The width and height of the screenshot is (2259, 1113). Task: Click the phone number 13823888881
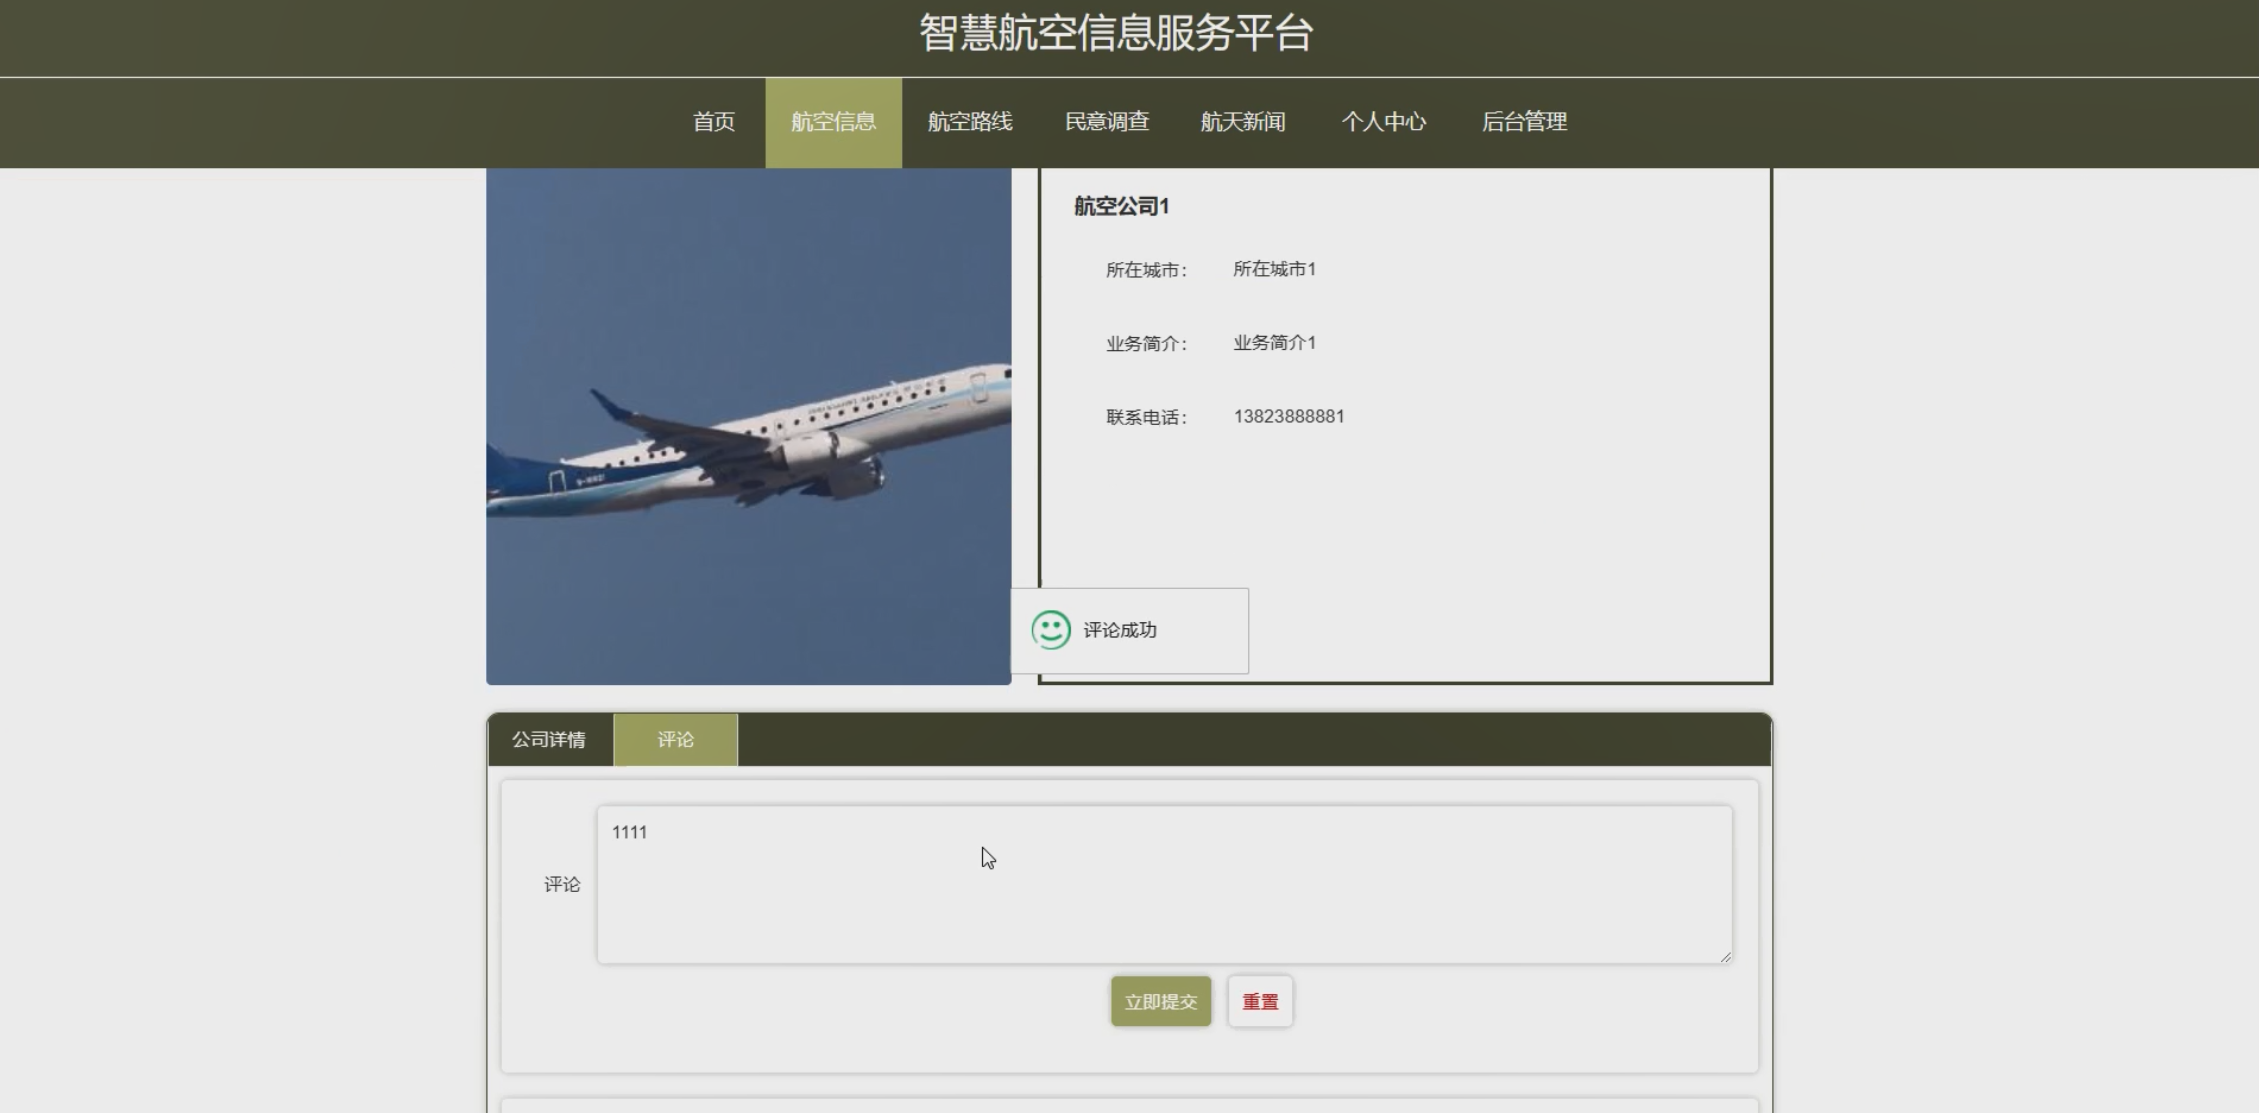[x=1288, y=416]
